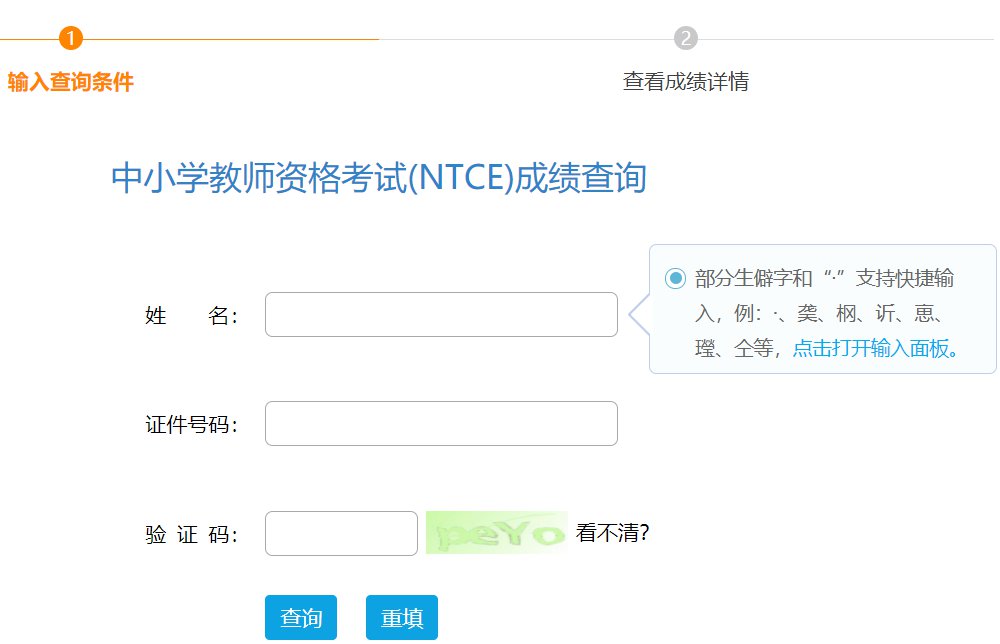Click the 姓名 name input field

(x=441, y=315)
